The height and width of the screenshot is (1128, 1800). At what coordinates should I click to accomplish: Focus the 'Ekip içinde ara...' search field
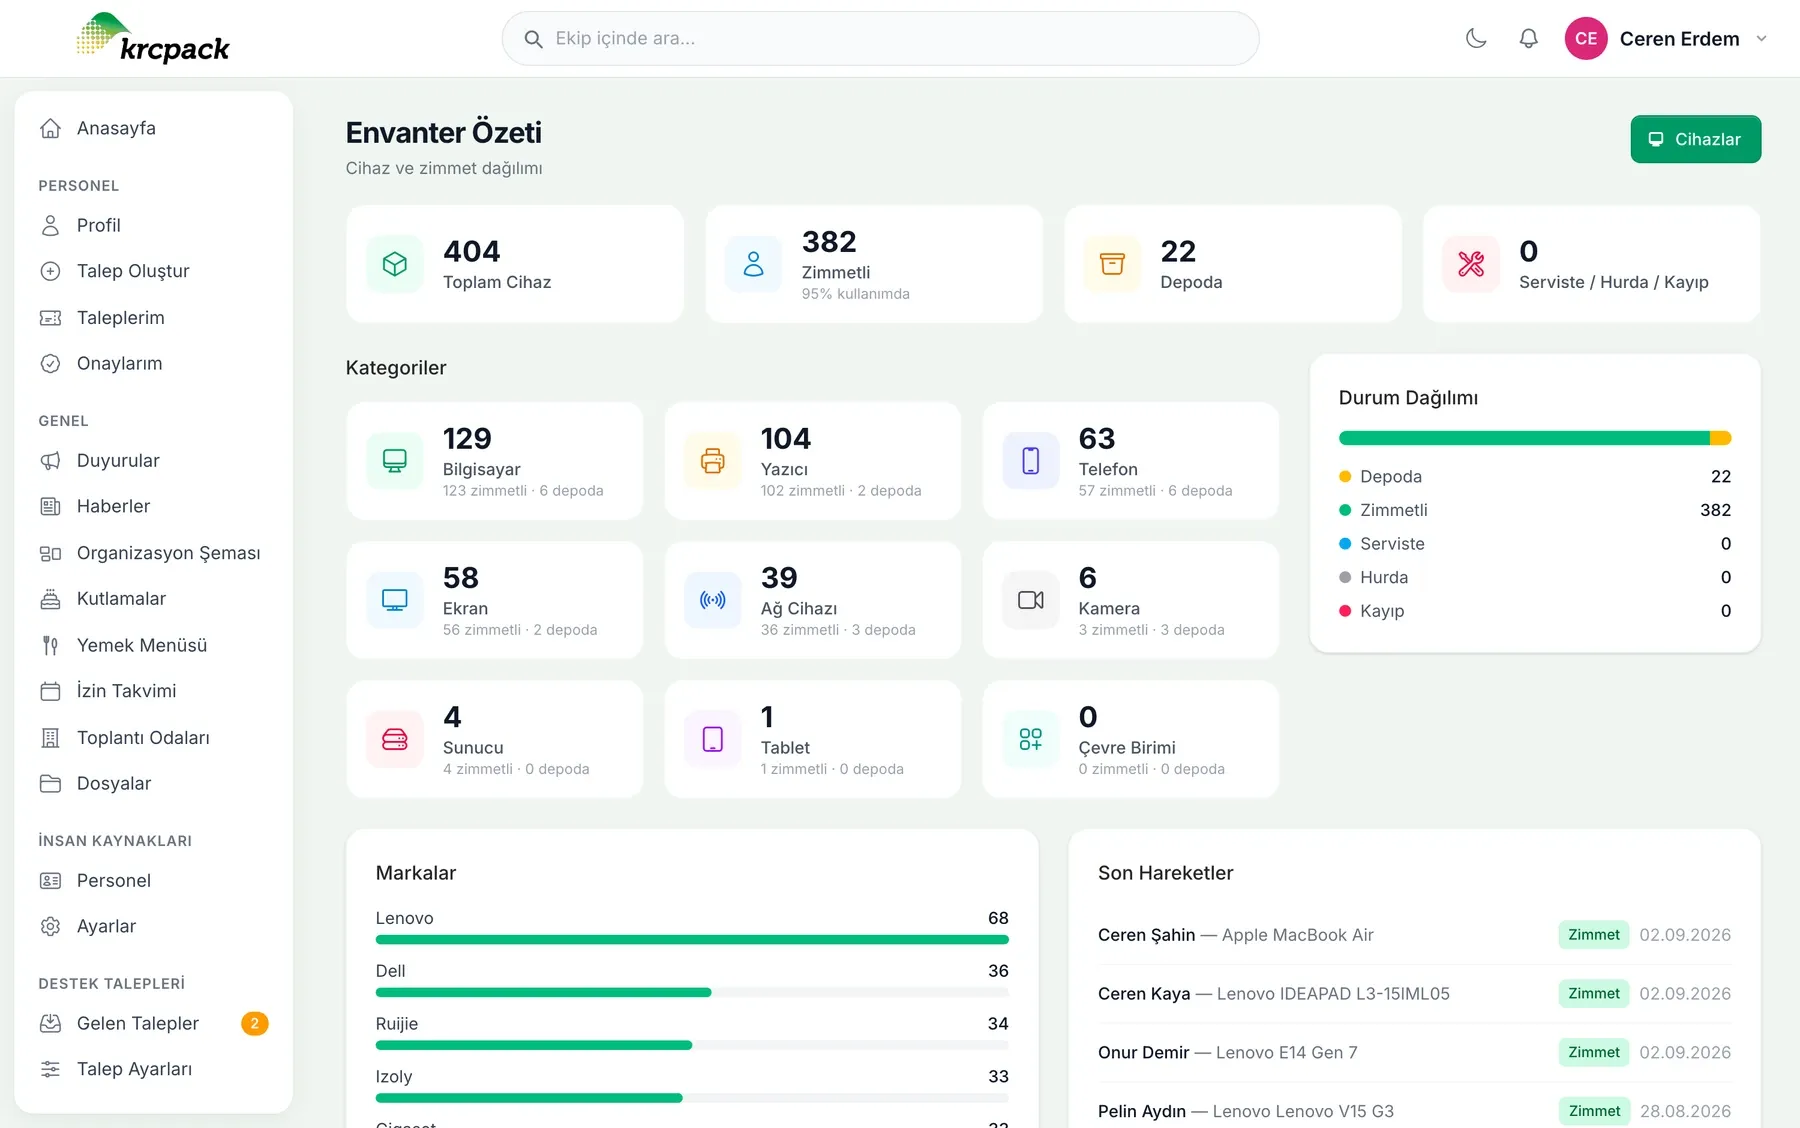(880, 39)
